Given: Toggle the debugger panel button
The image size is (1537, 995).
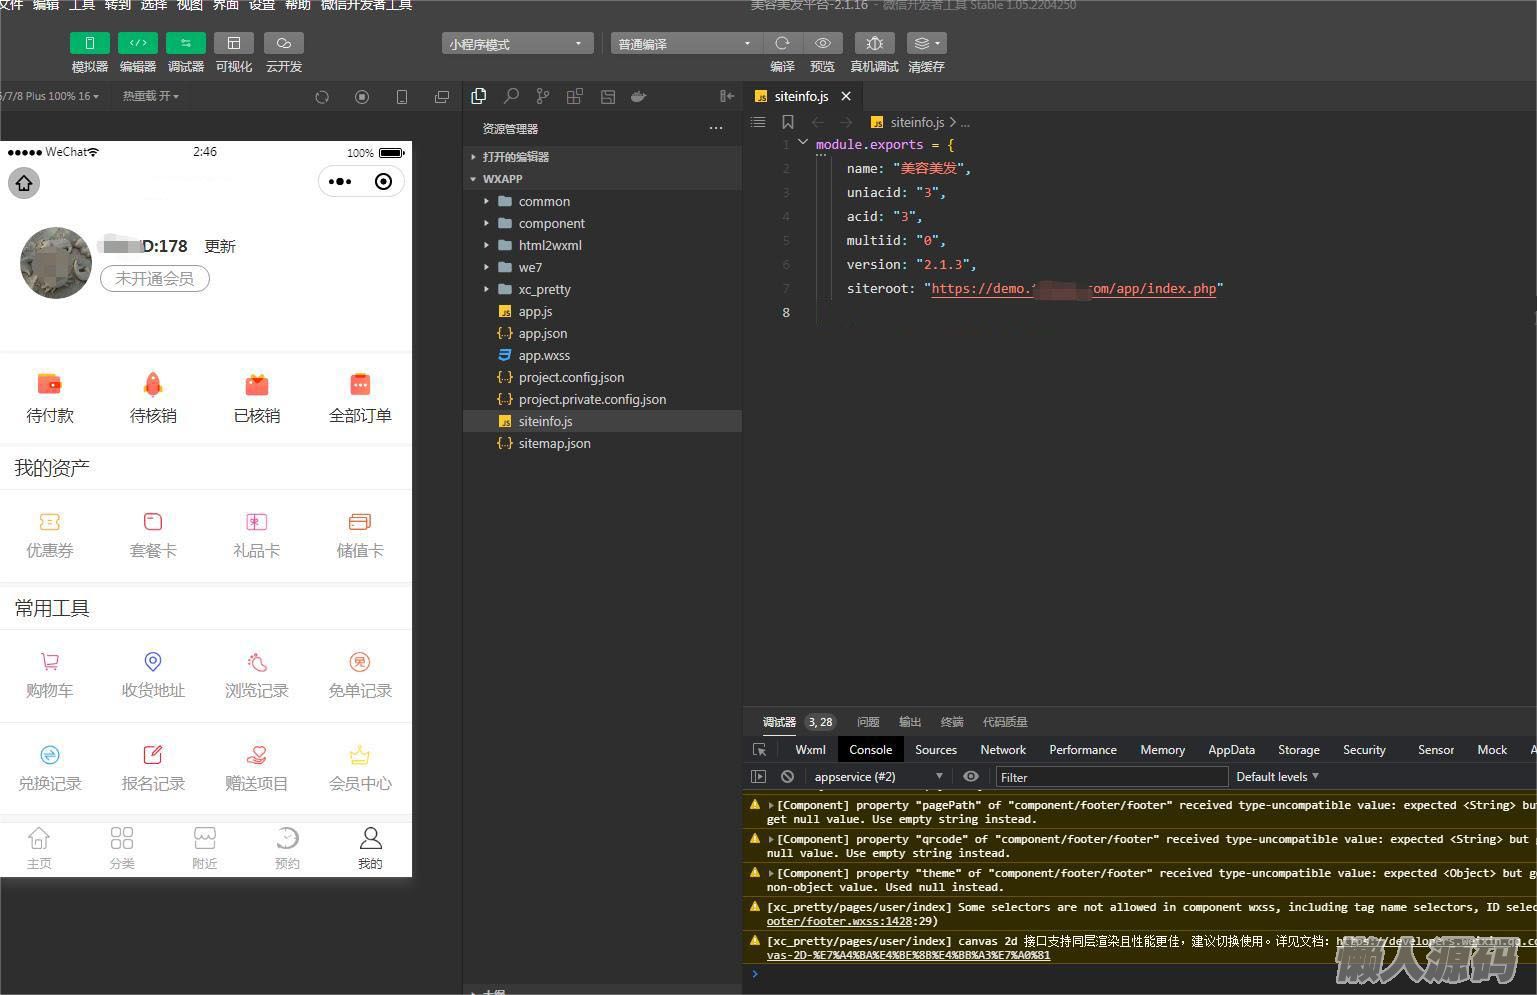Looking at the screenshot, I should pos(185,43).
